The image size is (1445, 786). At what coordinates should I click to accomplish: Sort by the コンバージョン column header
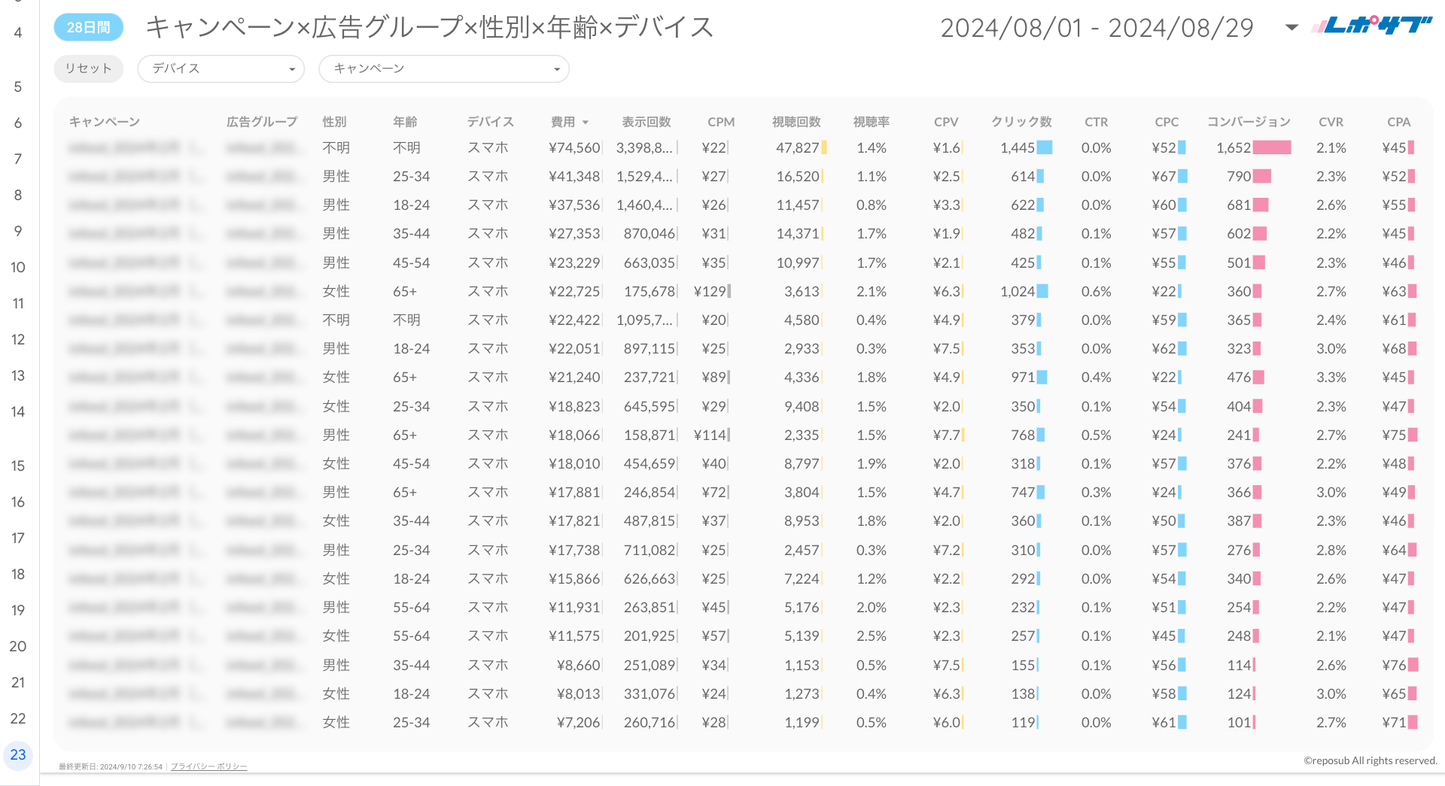coord(1249,122)
